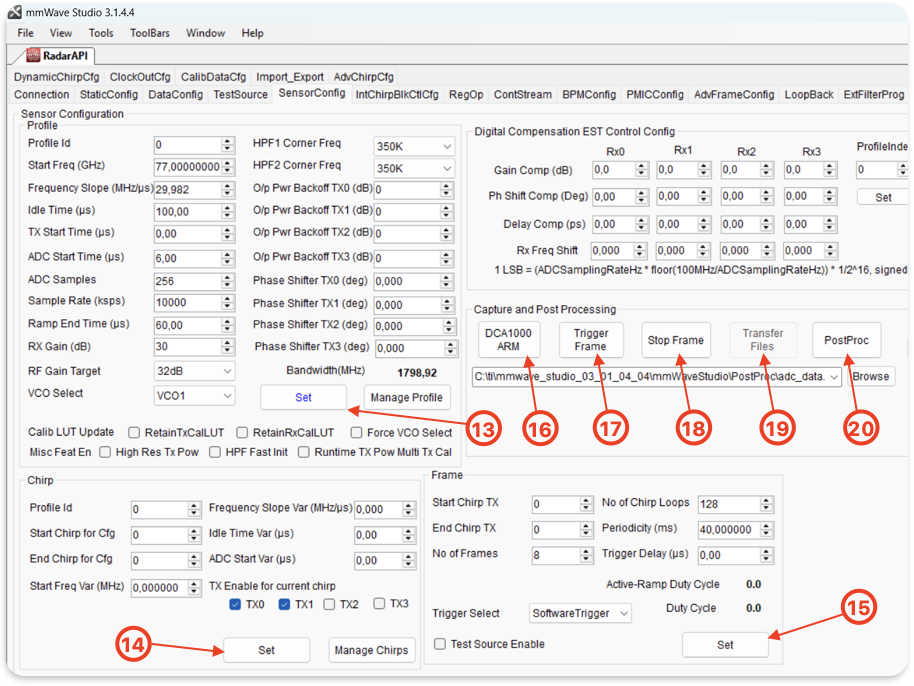Enable RetainRxCalLUT checkbox
914x686 pixels.
pos(242,432)
